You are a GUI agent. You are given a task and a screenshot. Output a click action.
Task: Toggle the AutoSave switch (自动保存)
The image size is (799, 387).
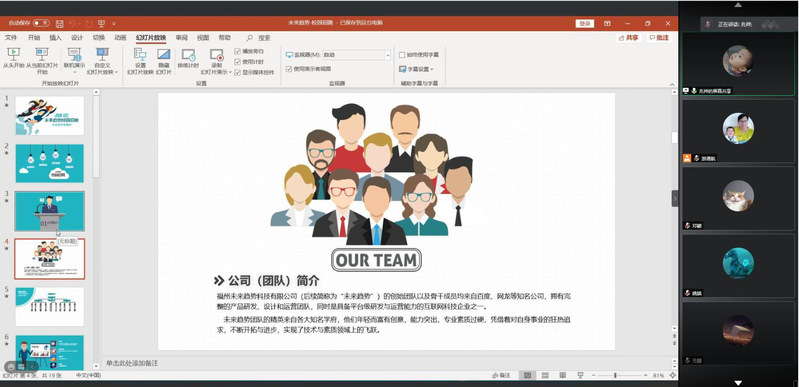(x=41, y=23)
